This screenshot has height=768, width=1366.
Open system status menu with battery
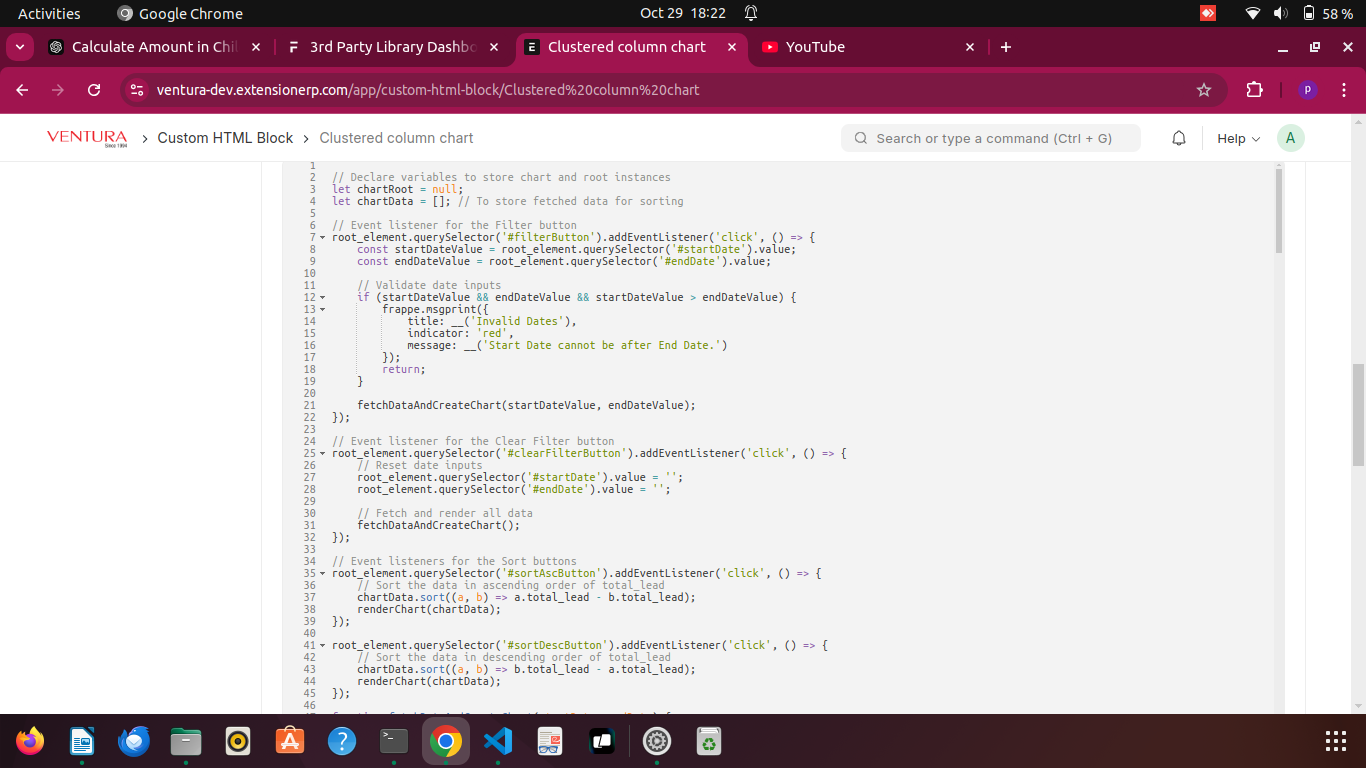point(1299,13)
